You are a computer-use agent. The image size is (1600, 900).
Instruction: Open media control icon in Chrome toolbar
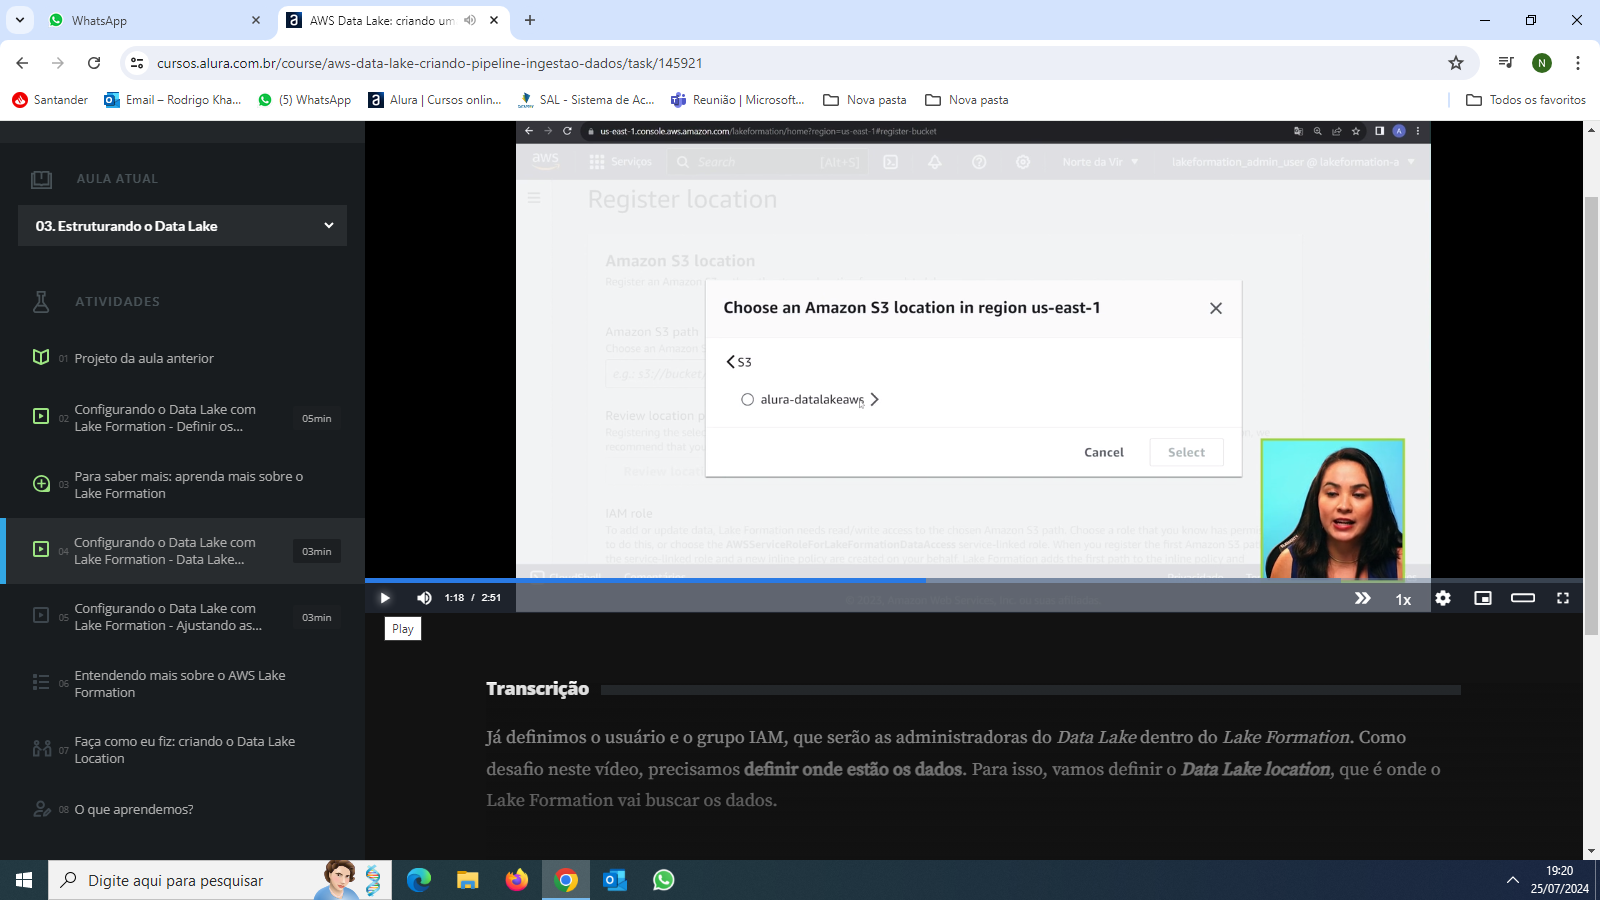point(1506,63)
